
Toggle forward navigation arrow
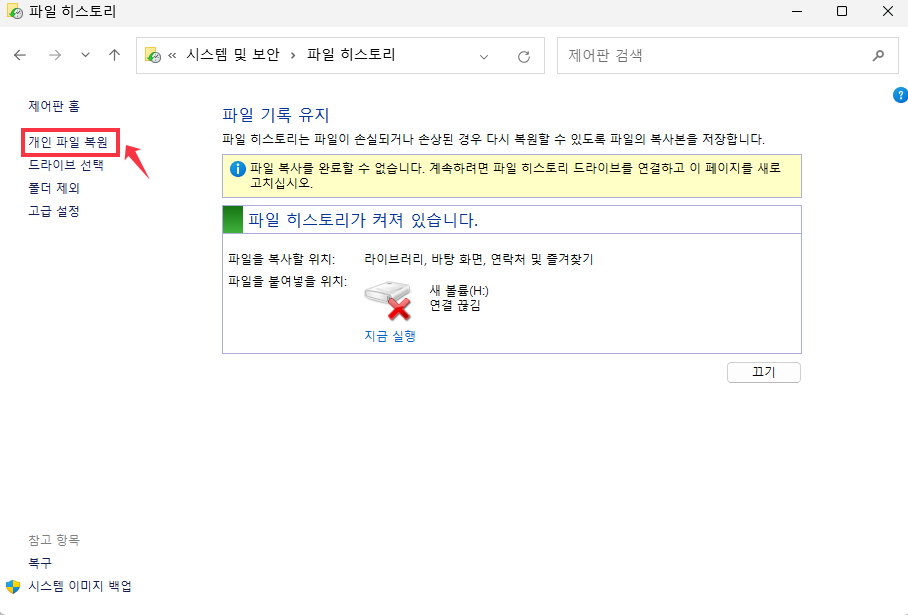pyautogui.click(x=54, y=55)
